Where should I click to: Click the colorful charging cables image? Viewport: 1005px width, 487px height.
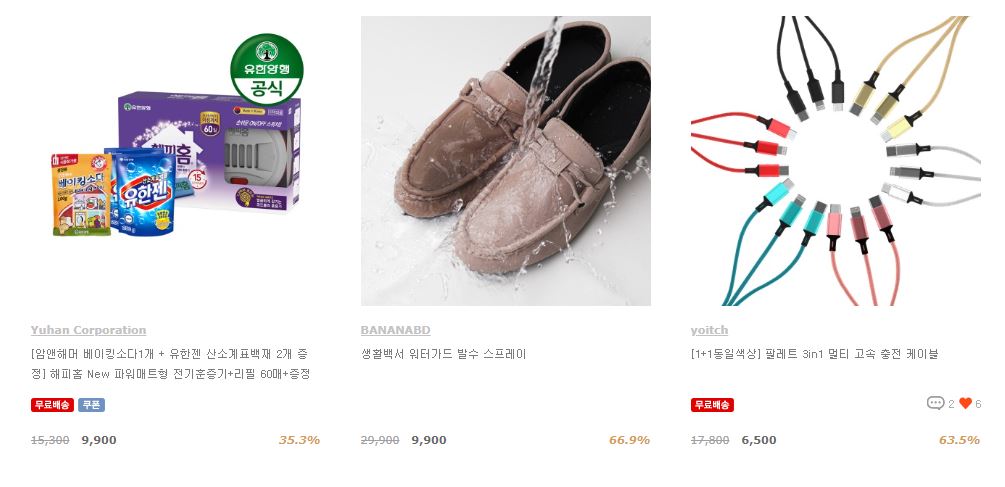836,161
